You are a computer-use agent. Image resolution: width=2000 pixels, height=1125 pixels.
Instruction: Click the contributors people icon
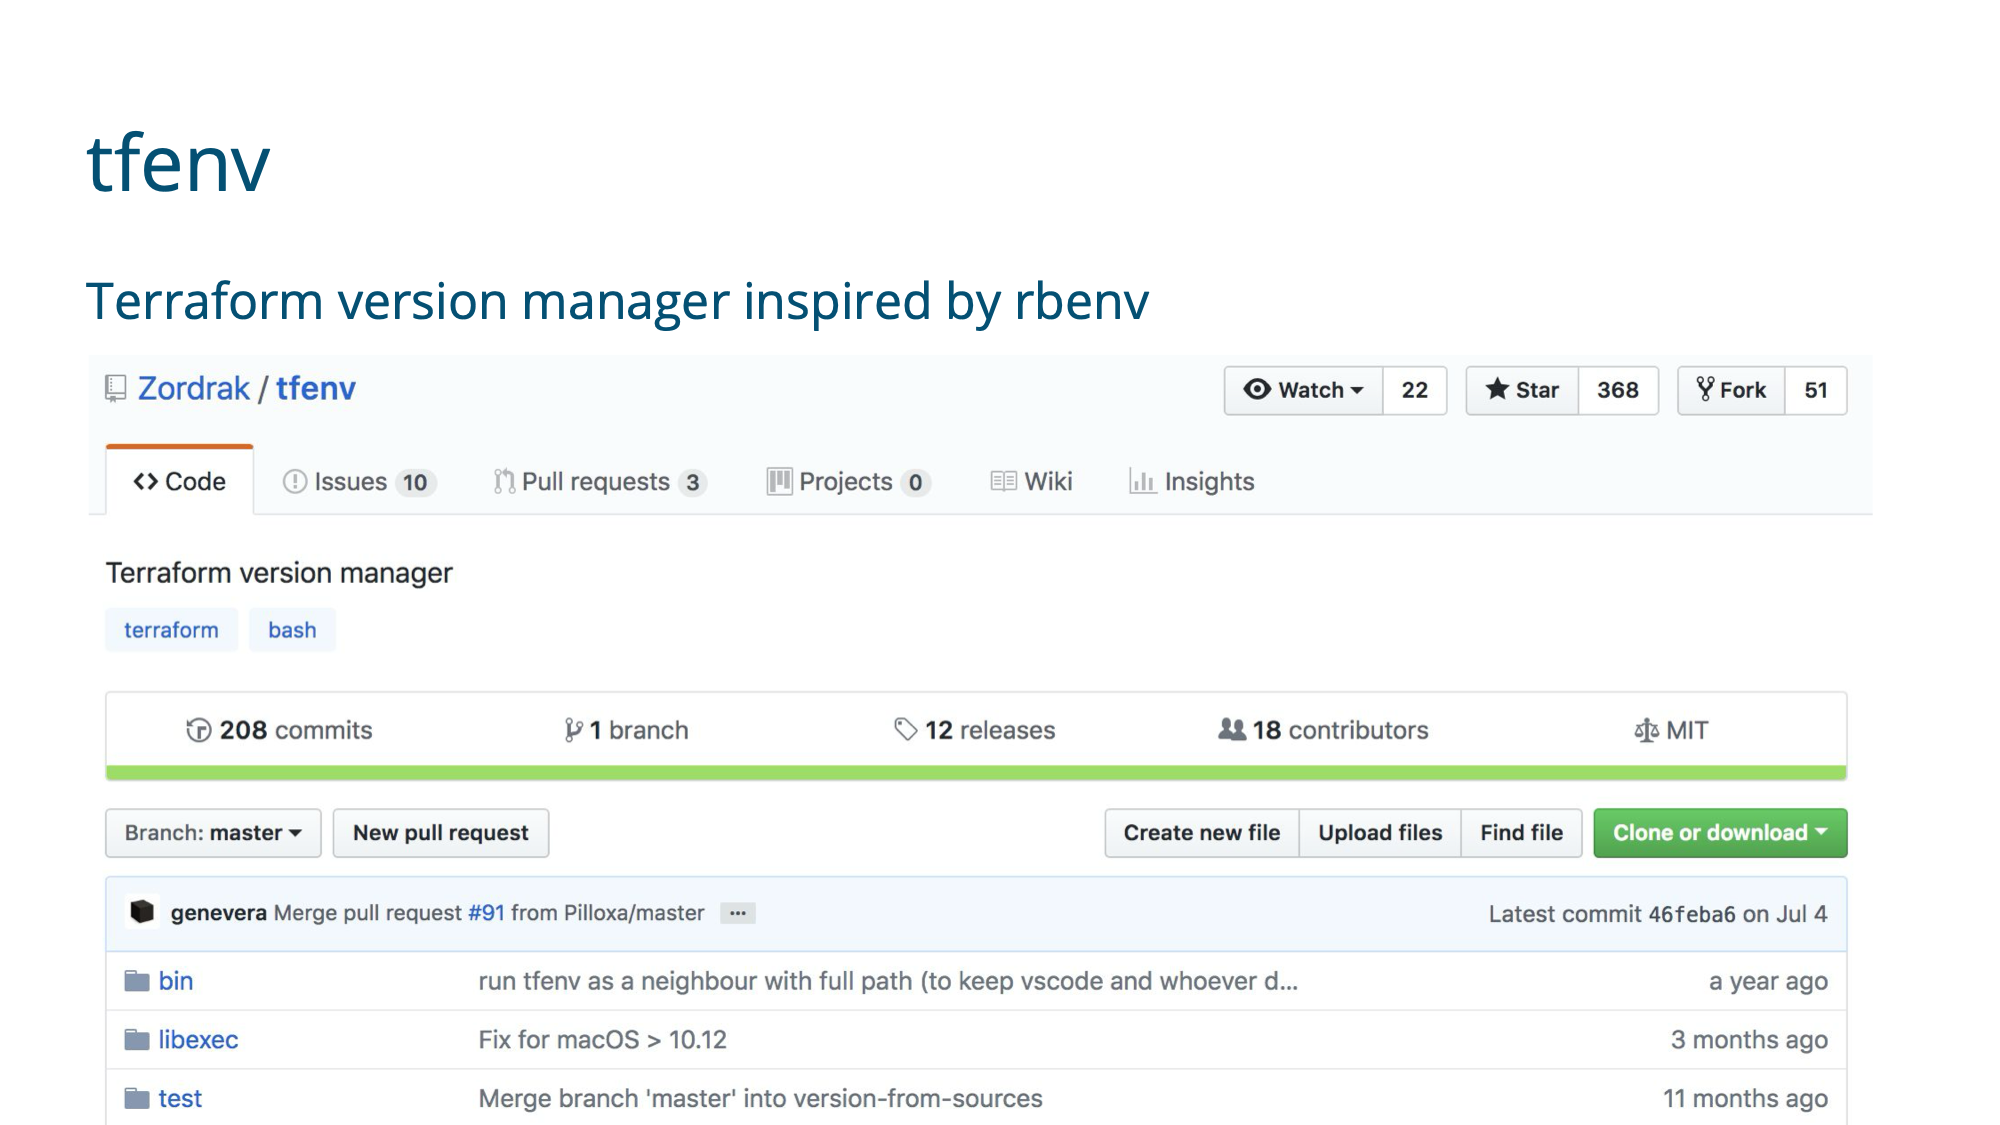(1232, 730)
